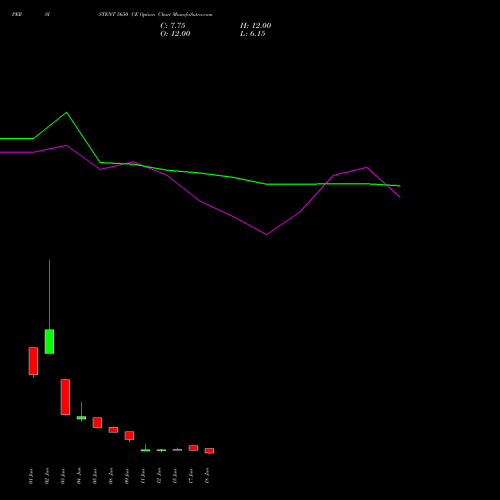Click the peak of the green indicator line

click(66, 112)
